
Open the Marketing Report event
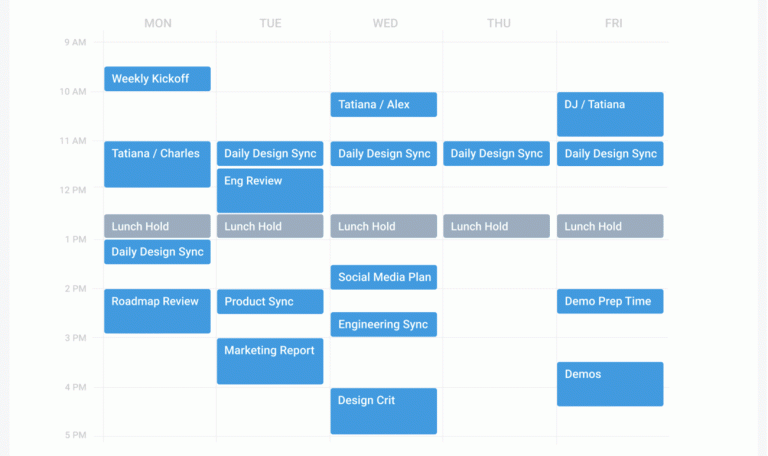coord(270,361)
